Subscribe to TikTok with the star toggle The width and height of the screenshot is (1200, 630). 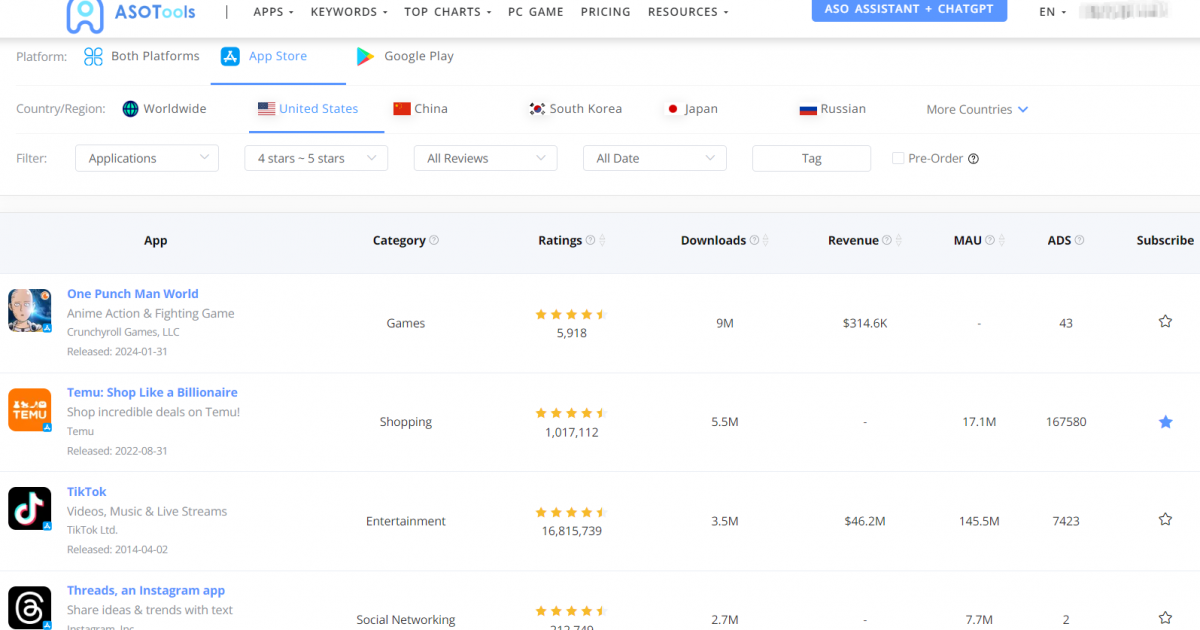click(1165, 519)
